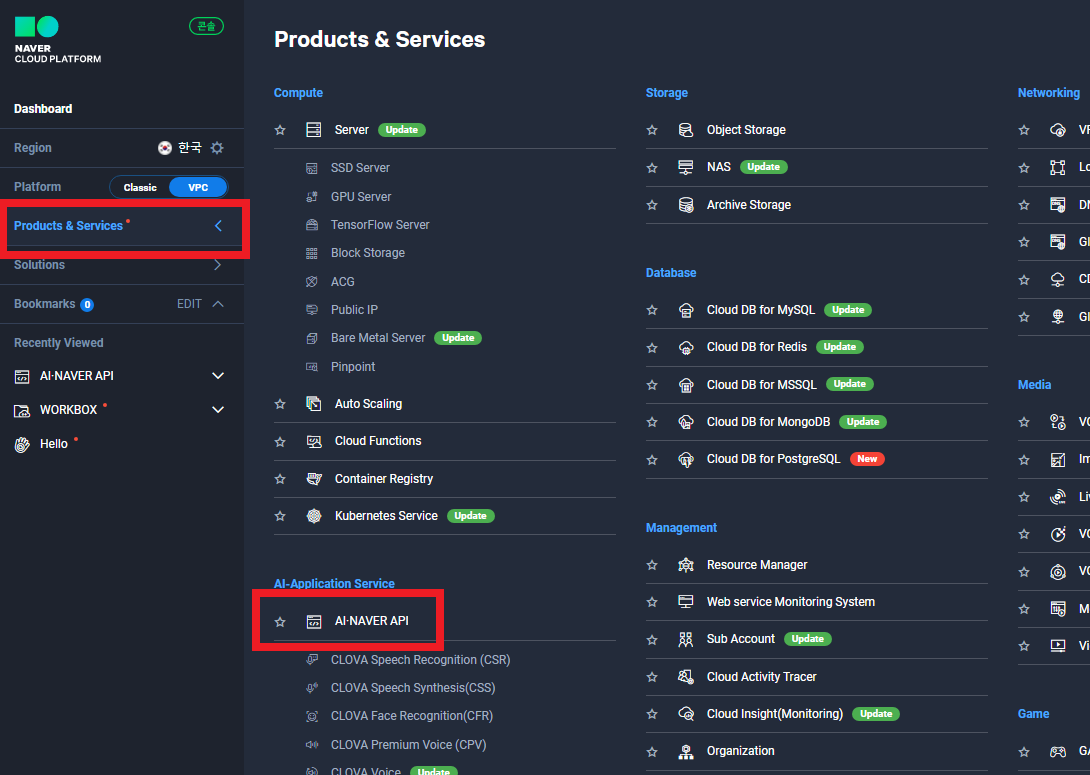Click the green console badge near logo
The image size is (1090, 775).
206,26
